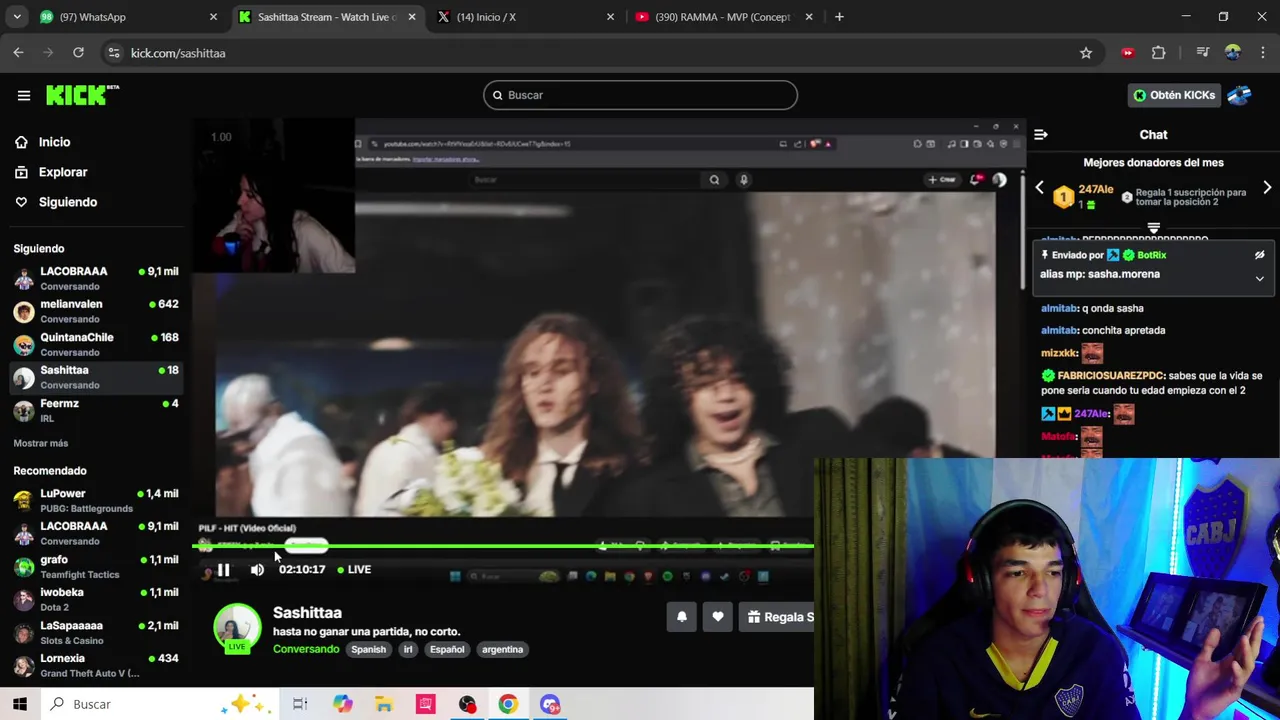Click the KICK logo
The height and width of the screenshot is (720, 1280).
pyautogui.click(x=82, y=95)
